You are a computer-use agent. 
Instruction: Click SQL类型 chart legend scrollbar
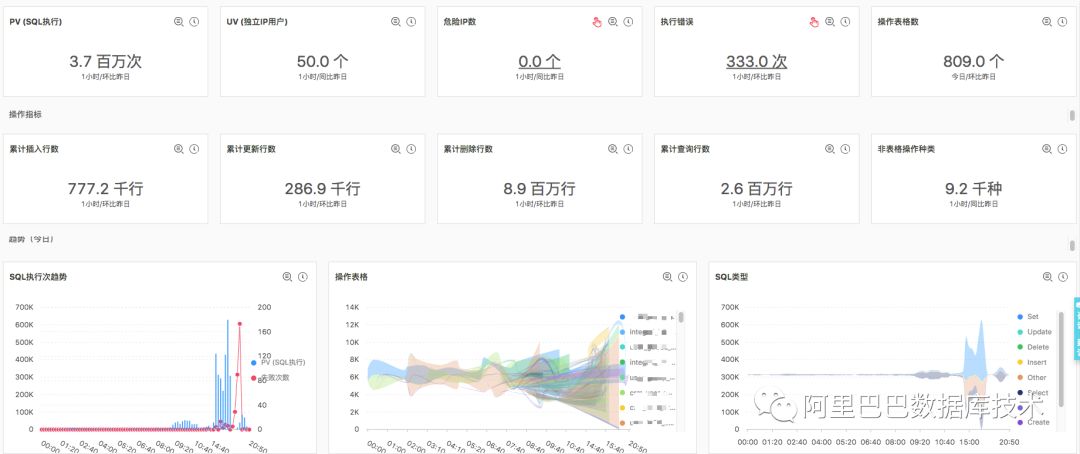point(1061,358)
